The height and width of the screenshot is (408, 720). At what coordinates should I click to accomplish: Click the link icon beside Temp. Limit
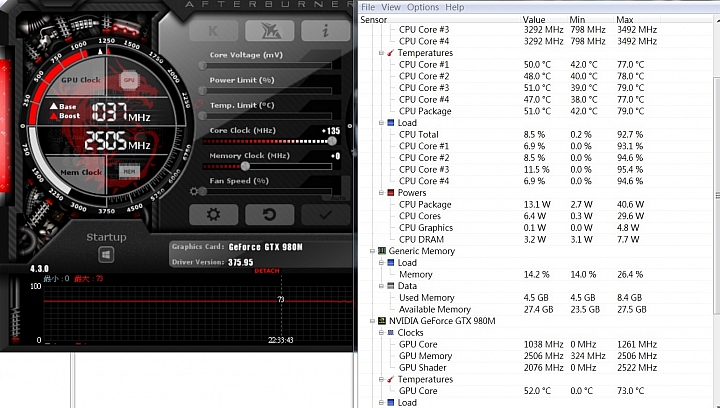pyautogui.click(x=198, y=105)
